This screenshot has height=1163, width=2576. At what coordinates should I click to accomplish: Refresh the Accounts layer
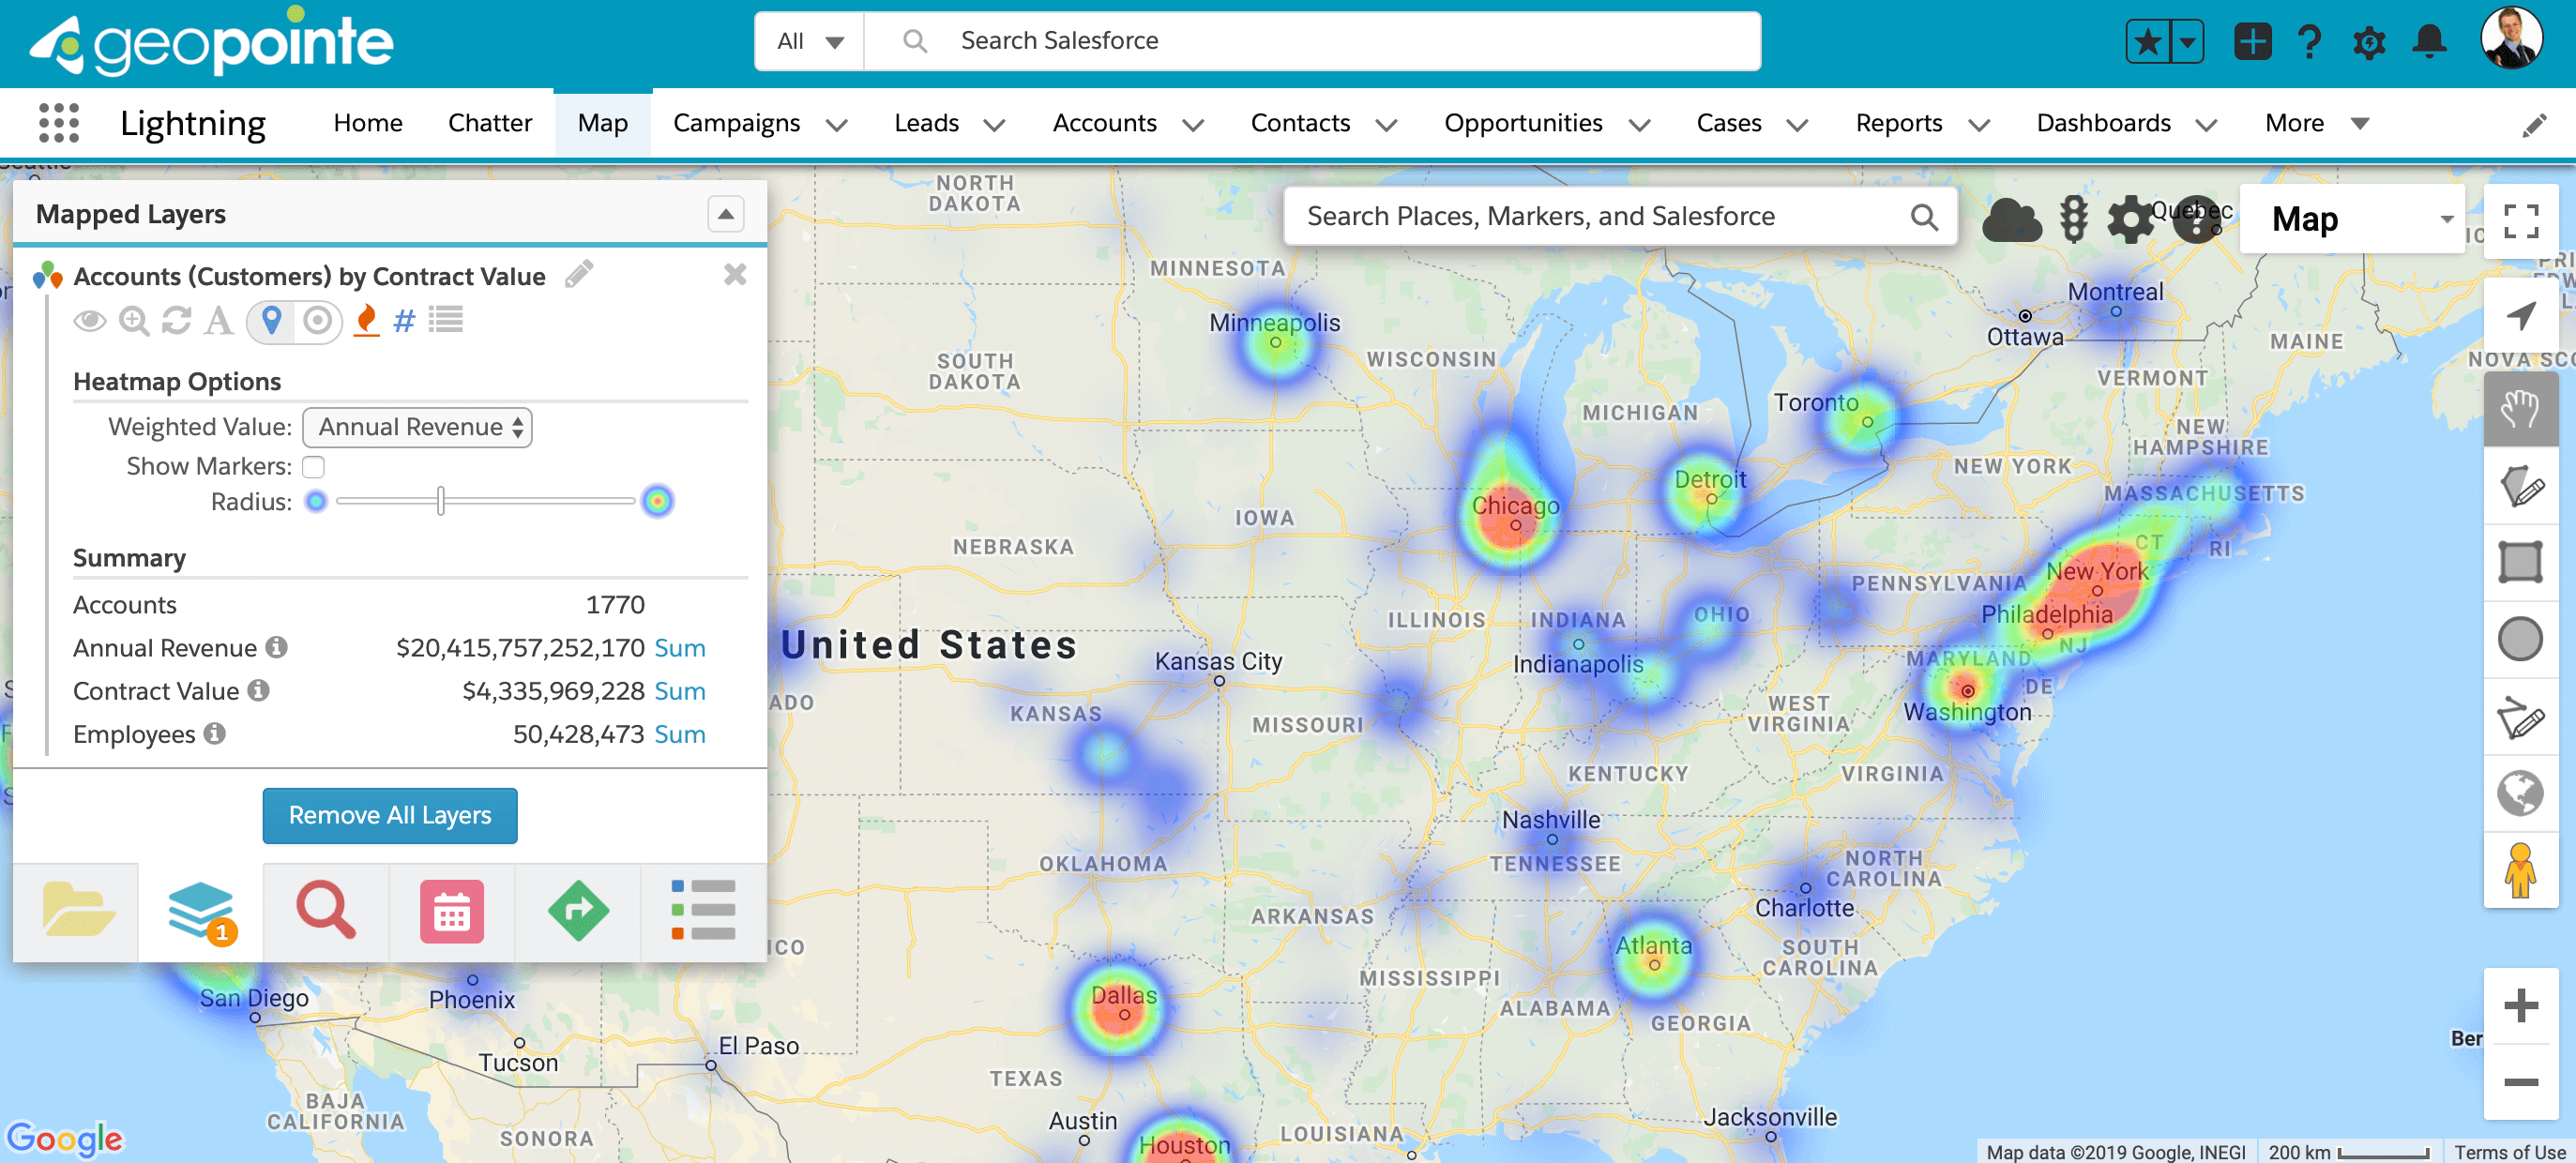pyautogui.click(x=176, y=320)
